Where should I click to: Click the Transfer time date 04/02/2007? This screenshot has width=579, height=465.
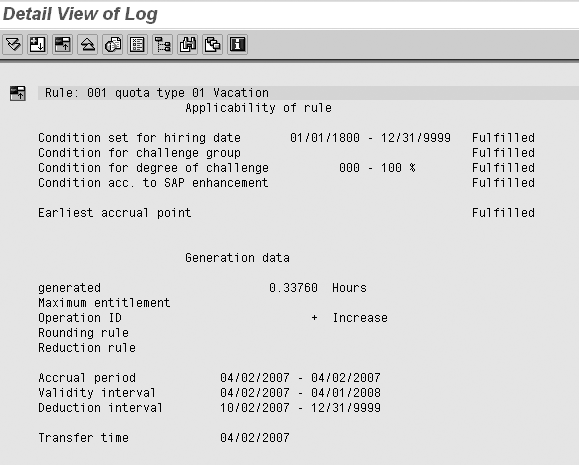coord(255,438)
